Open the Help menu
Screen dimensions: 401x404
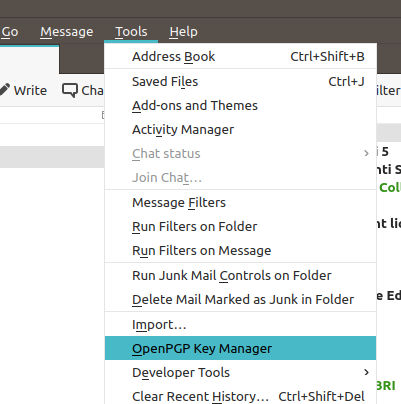coord(183,32)
